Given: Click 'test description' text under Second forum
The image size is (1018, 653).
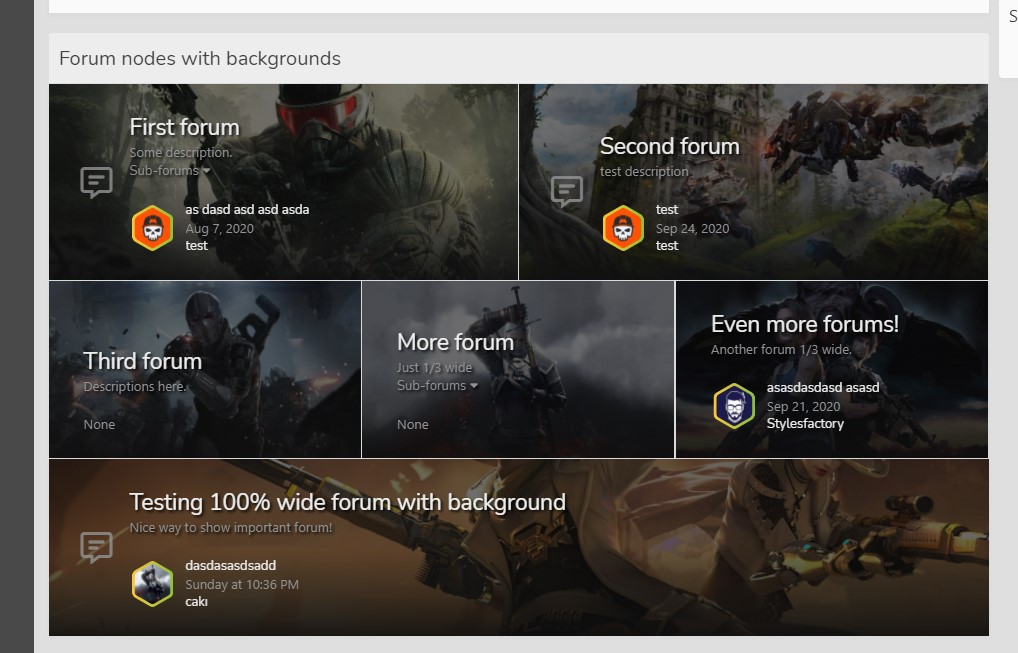Looking at the screenshot, I should click(x=644, y=171).
